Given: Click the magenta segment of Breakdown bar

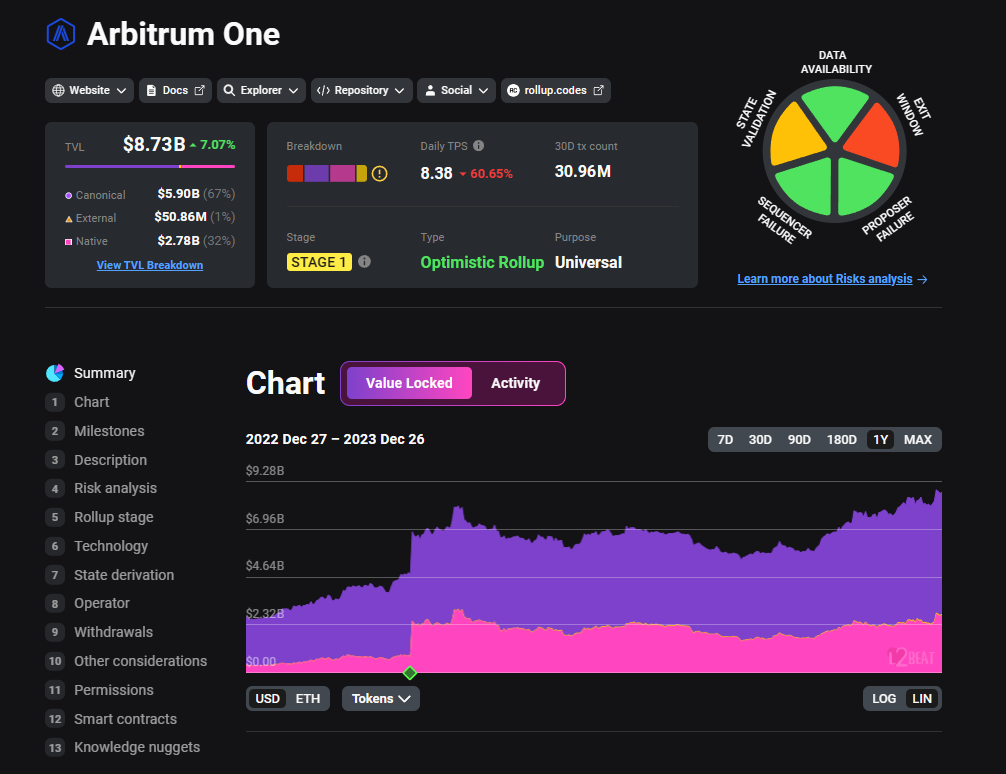Looking at the screenshot, I should pos(343,173).
